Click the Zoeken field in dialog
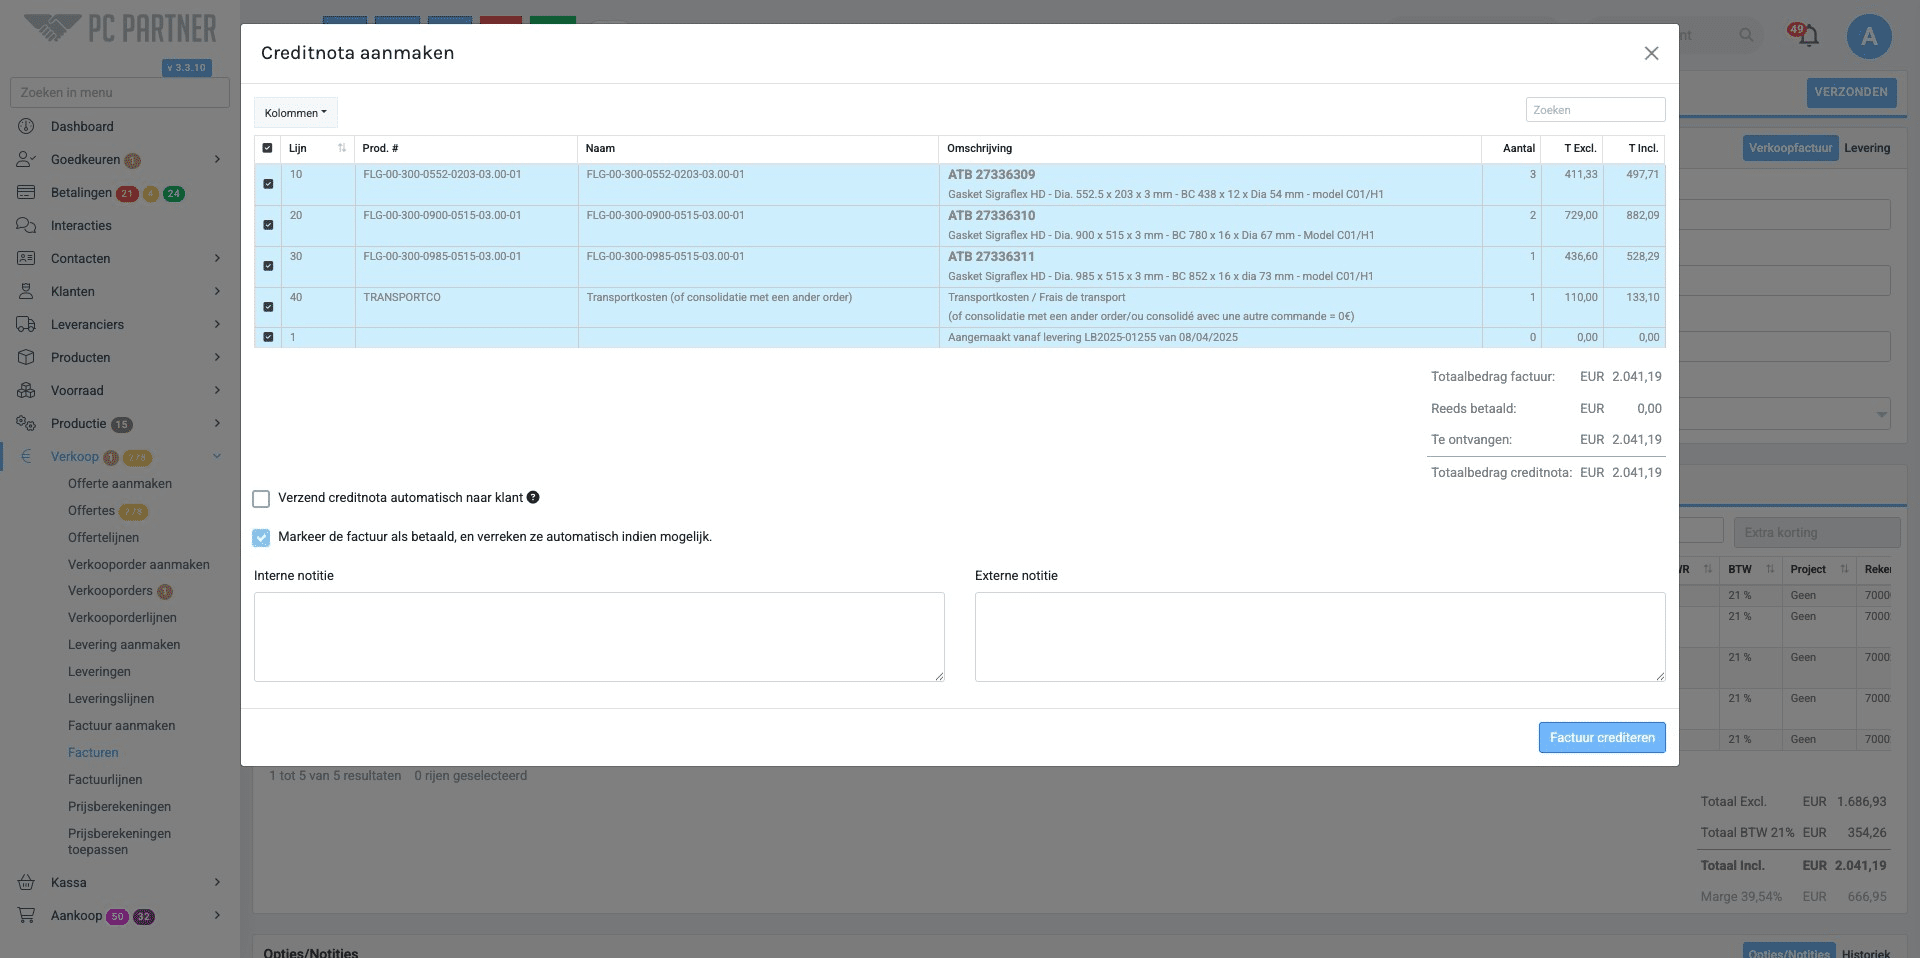 pyautogui.click(x=1595, y=110)
